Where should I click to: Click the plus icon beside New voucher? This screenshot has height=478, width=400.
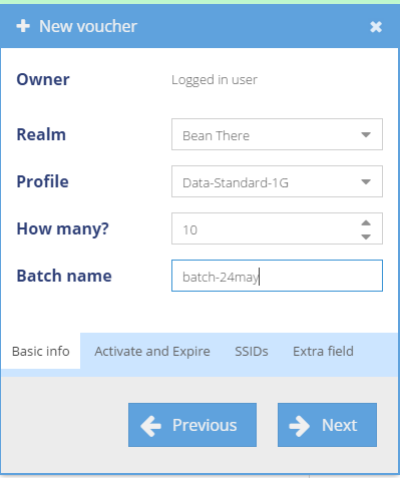23,26
